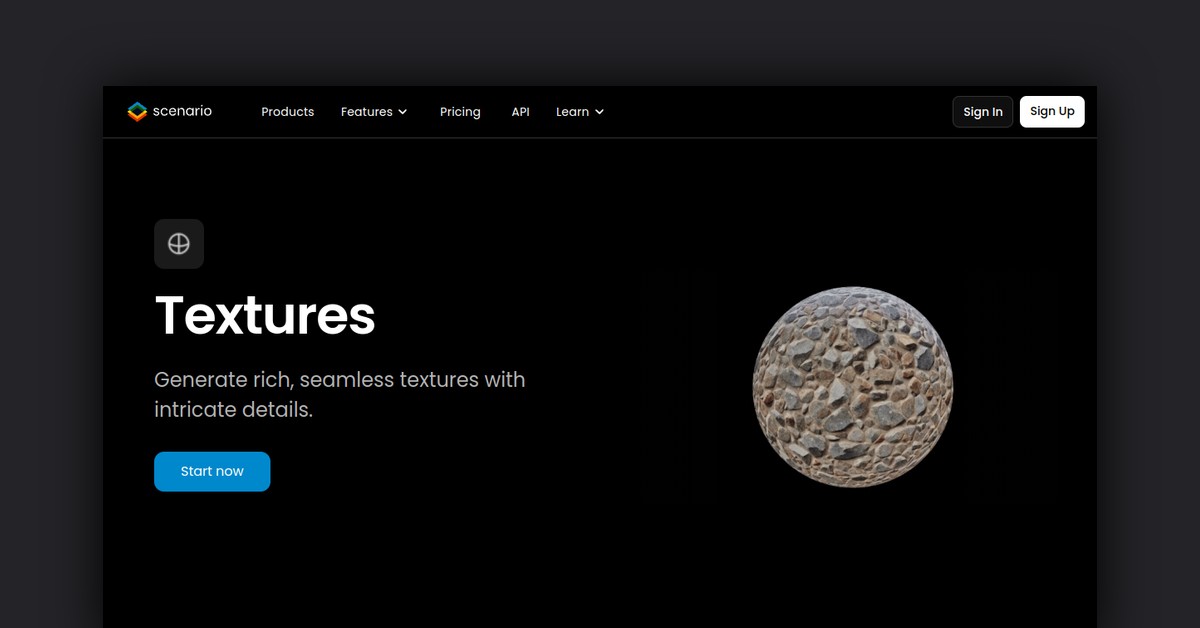The width and height of the screenshot is (1200, 628).
Task: Open the Products menu item
Action: 287,111
